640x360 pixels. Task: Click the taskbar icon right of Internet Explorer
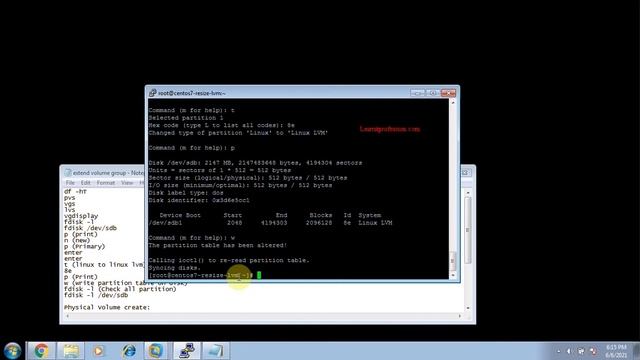(x=156, y=351)
